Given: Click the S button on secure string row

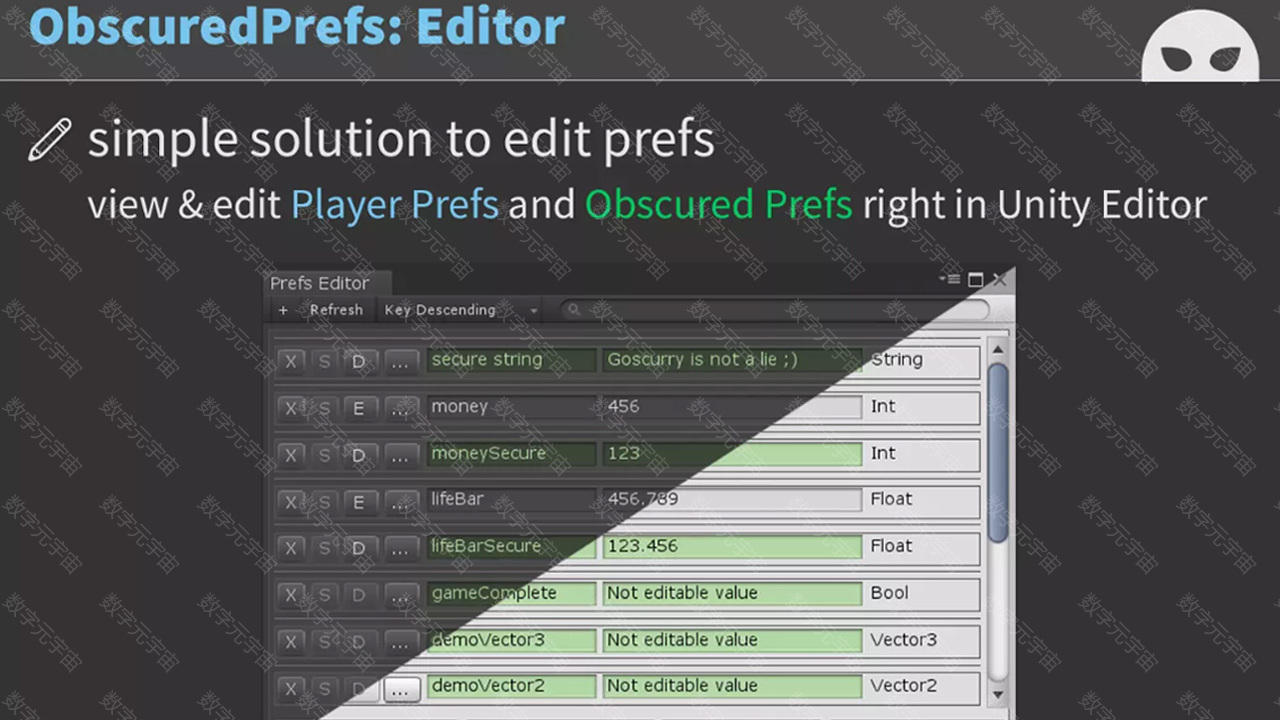Looking at the screenshot, I should click(x=324, y=362).
